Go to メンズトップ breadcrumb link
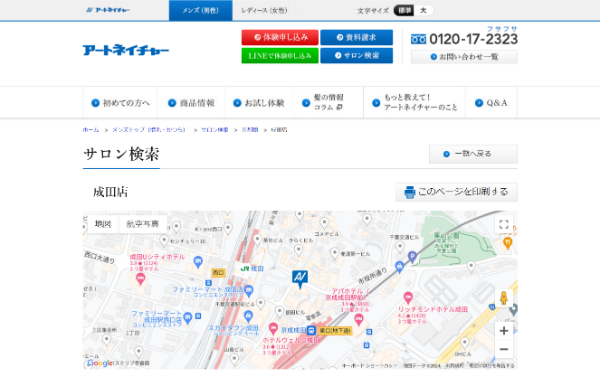 [149, 130]
